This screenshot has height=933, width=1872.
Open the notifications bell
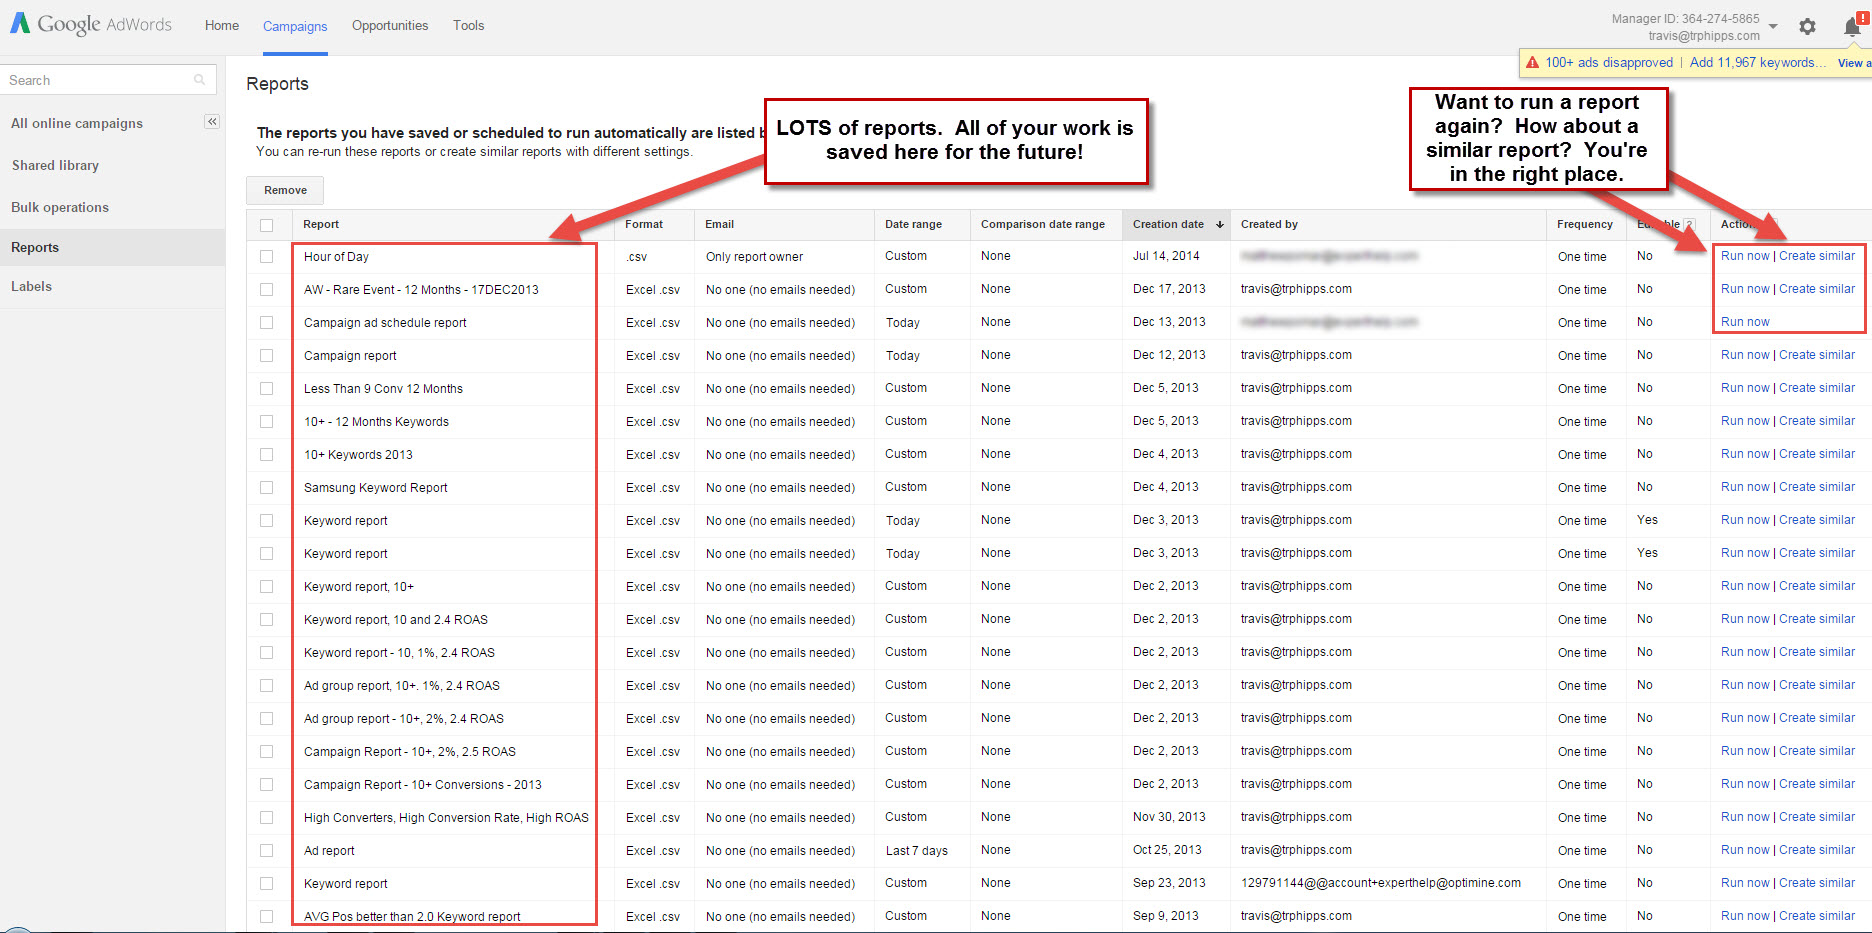(1849, 27)
